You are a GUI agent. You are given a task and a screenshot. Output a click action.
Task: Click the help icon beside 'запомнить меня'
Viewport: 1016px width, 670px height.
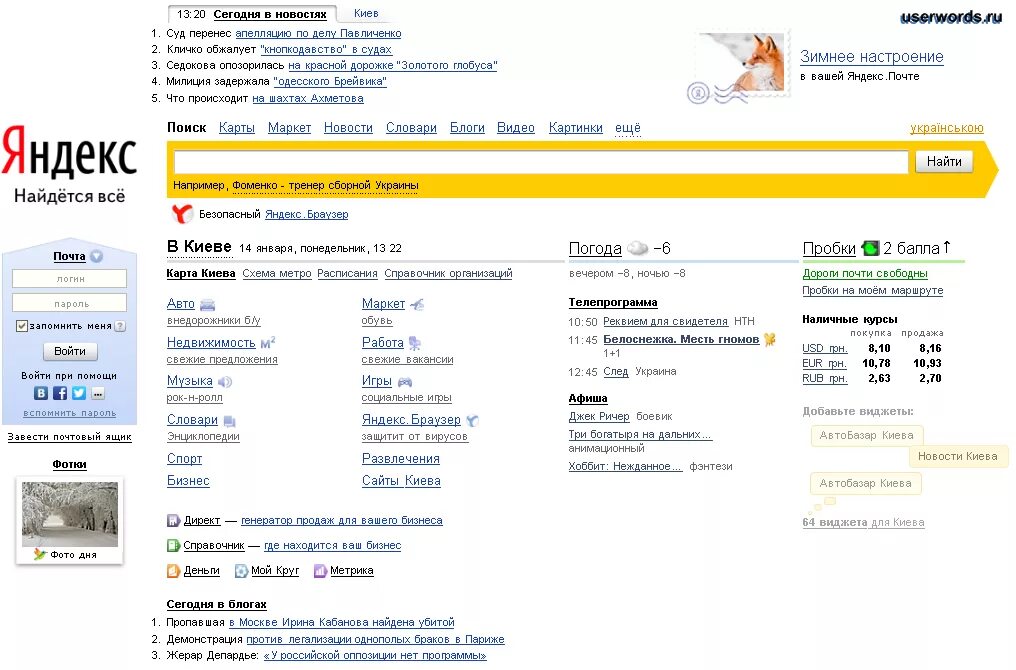click(120, 327)
